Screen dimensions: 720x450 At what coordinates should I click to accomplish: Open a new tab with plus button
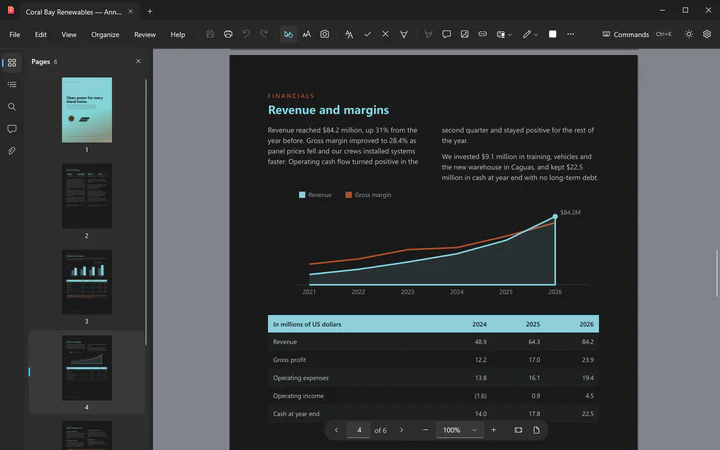[x=150, y=11]
